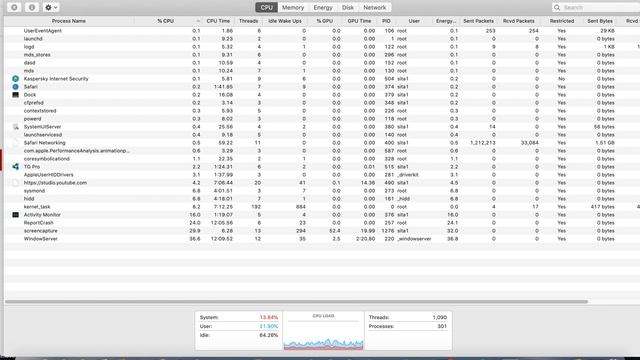
Task: Select the Kaspersky Internet Security icon
Action: pos(16,79)
